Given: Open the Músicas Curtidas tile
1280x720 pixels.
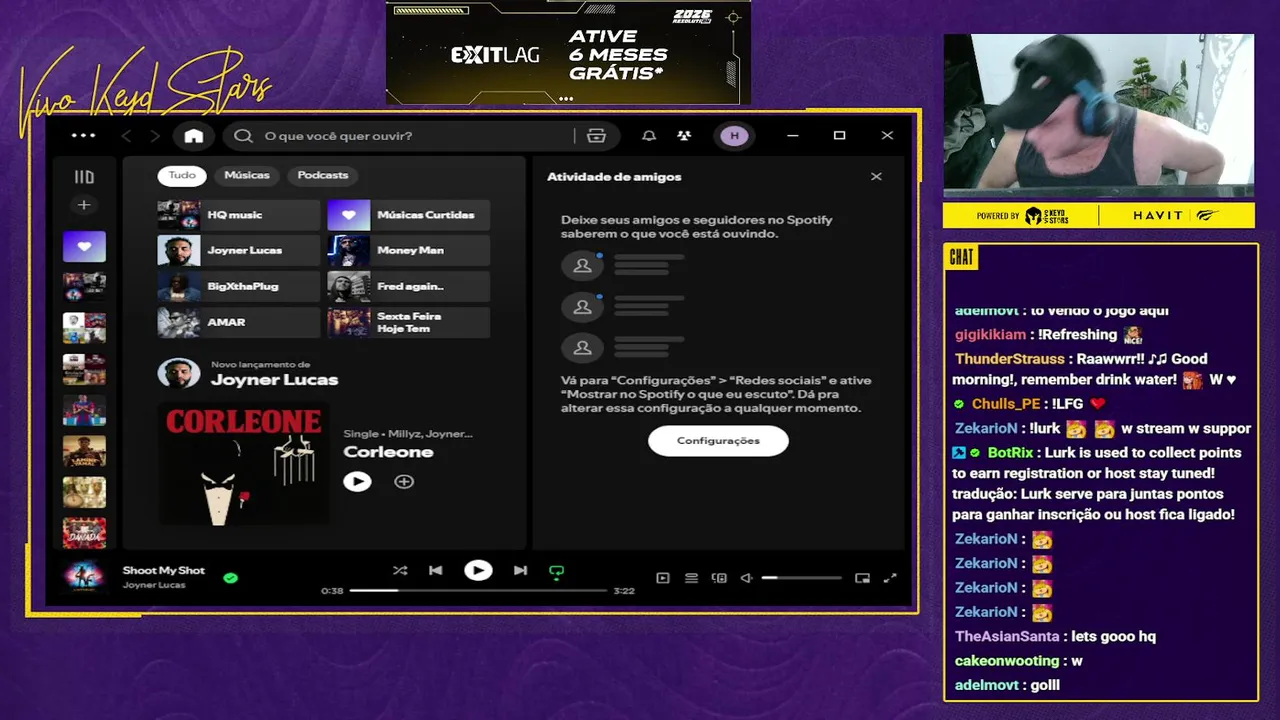Looking at the screenshot, I should coord(408,215).
